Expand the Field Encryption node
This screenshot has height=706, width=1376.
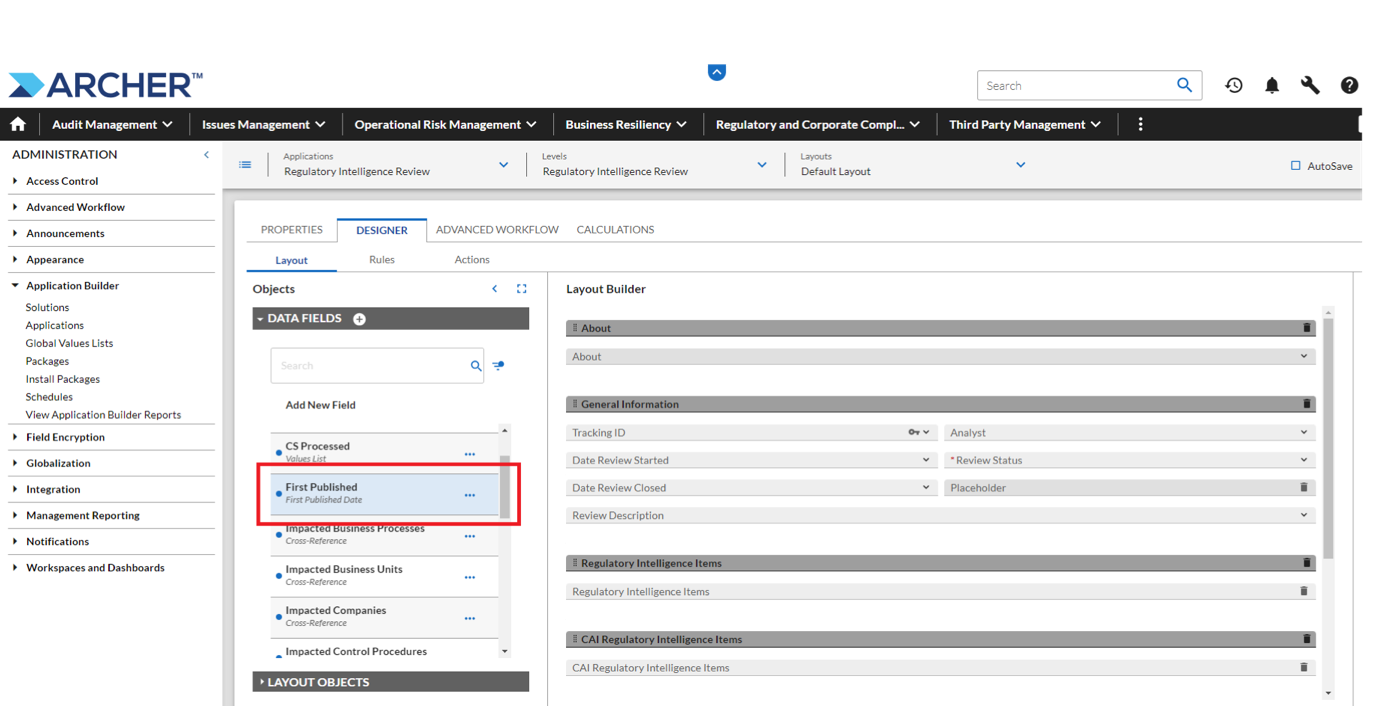15,437
